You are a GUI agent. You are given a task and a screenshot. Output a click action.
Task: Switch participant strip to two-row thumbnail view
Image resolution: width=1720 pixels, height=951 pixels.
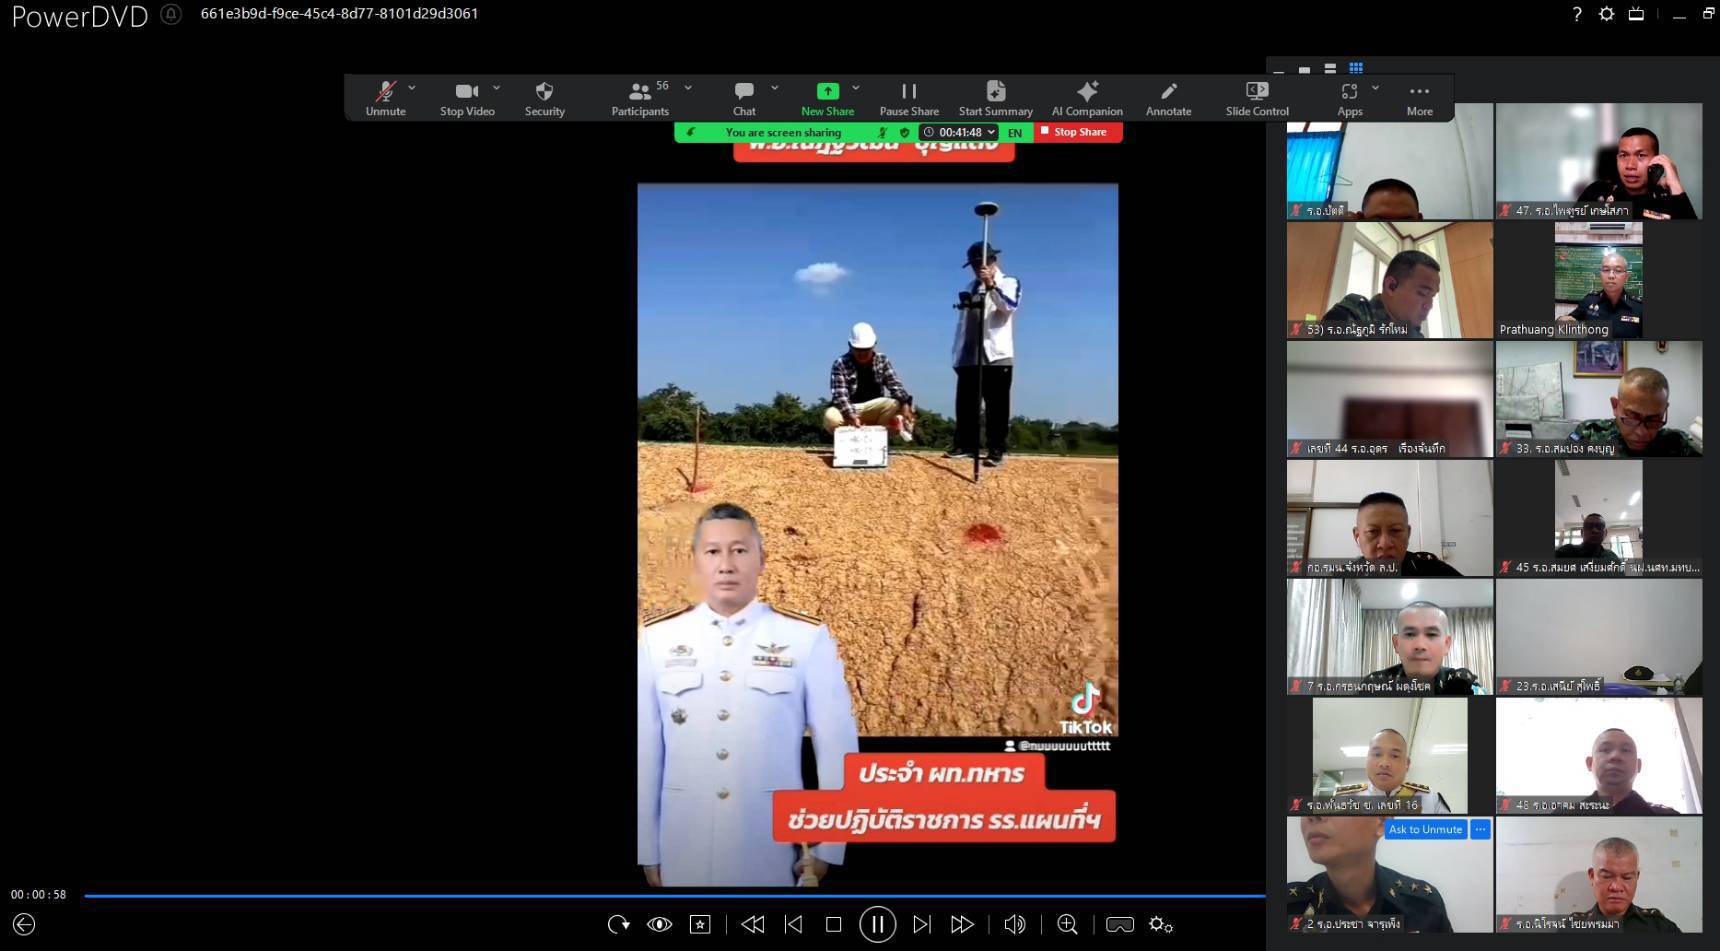1330,68
